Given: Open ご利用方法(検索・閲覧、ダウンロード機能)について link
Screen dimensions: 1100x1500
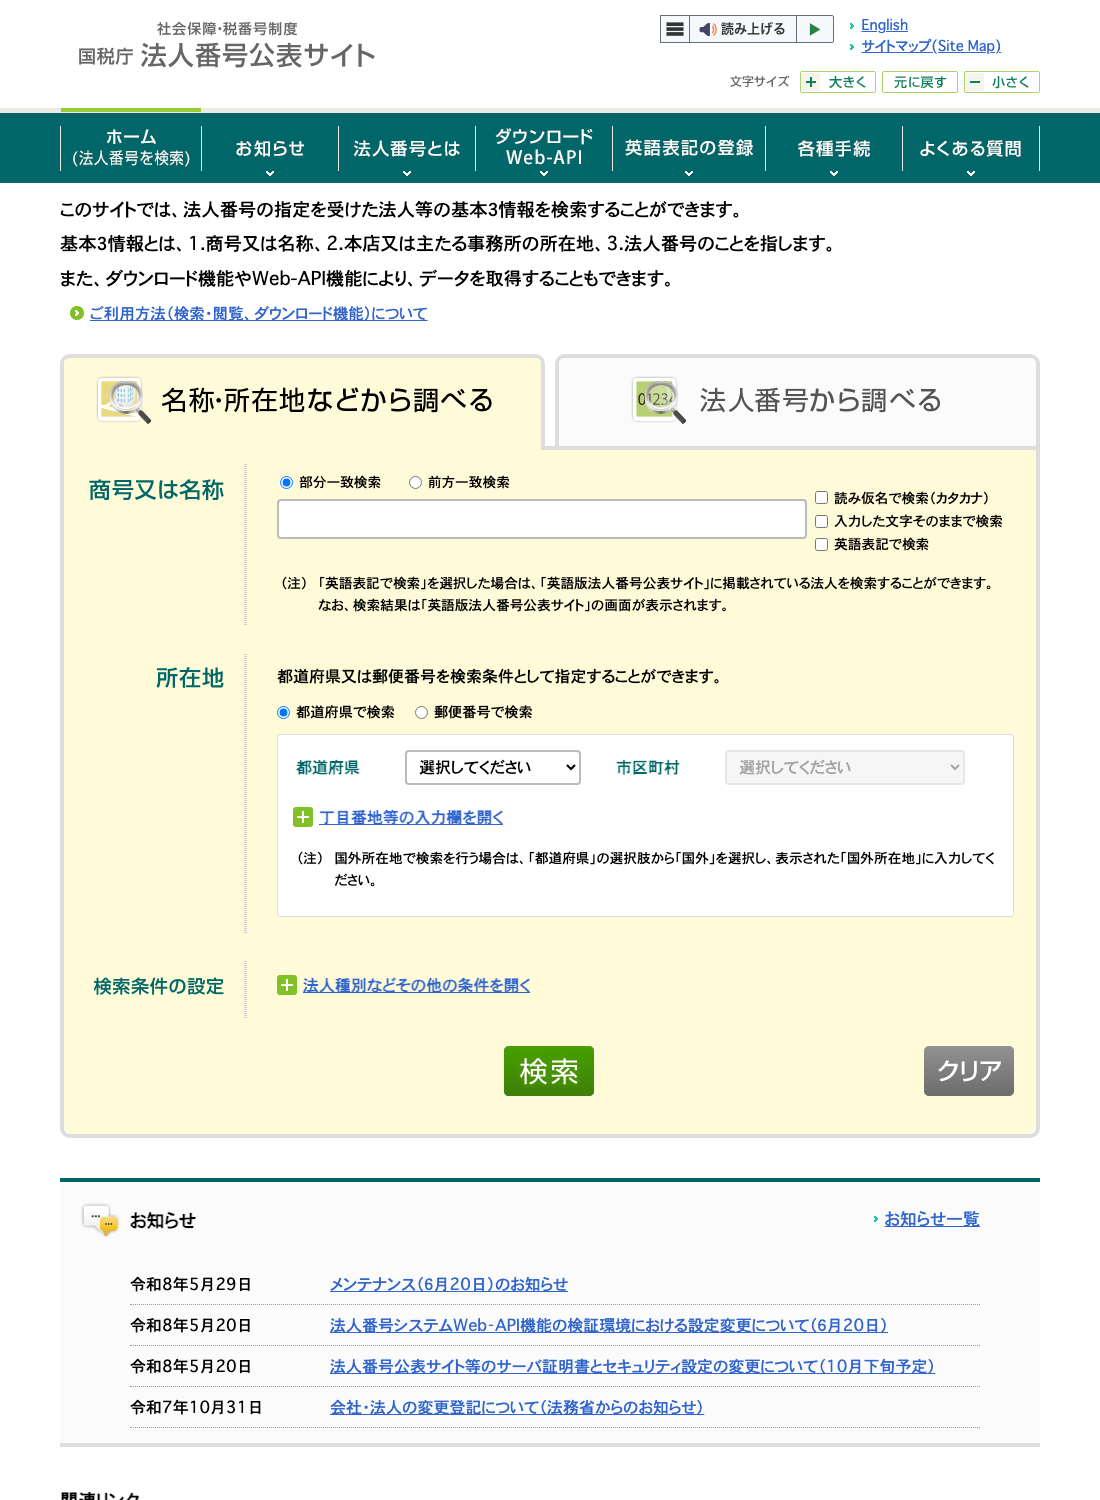Looking at the screenshot, I should pyautogui.click(x=258, y=314).
